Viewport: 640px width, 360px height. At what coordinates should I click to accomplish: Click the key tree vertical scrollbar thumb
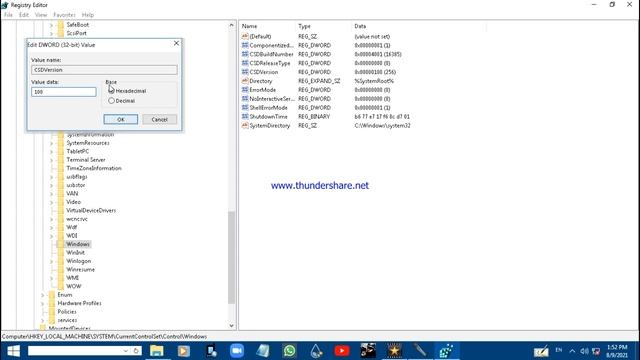click(231, 257)
